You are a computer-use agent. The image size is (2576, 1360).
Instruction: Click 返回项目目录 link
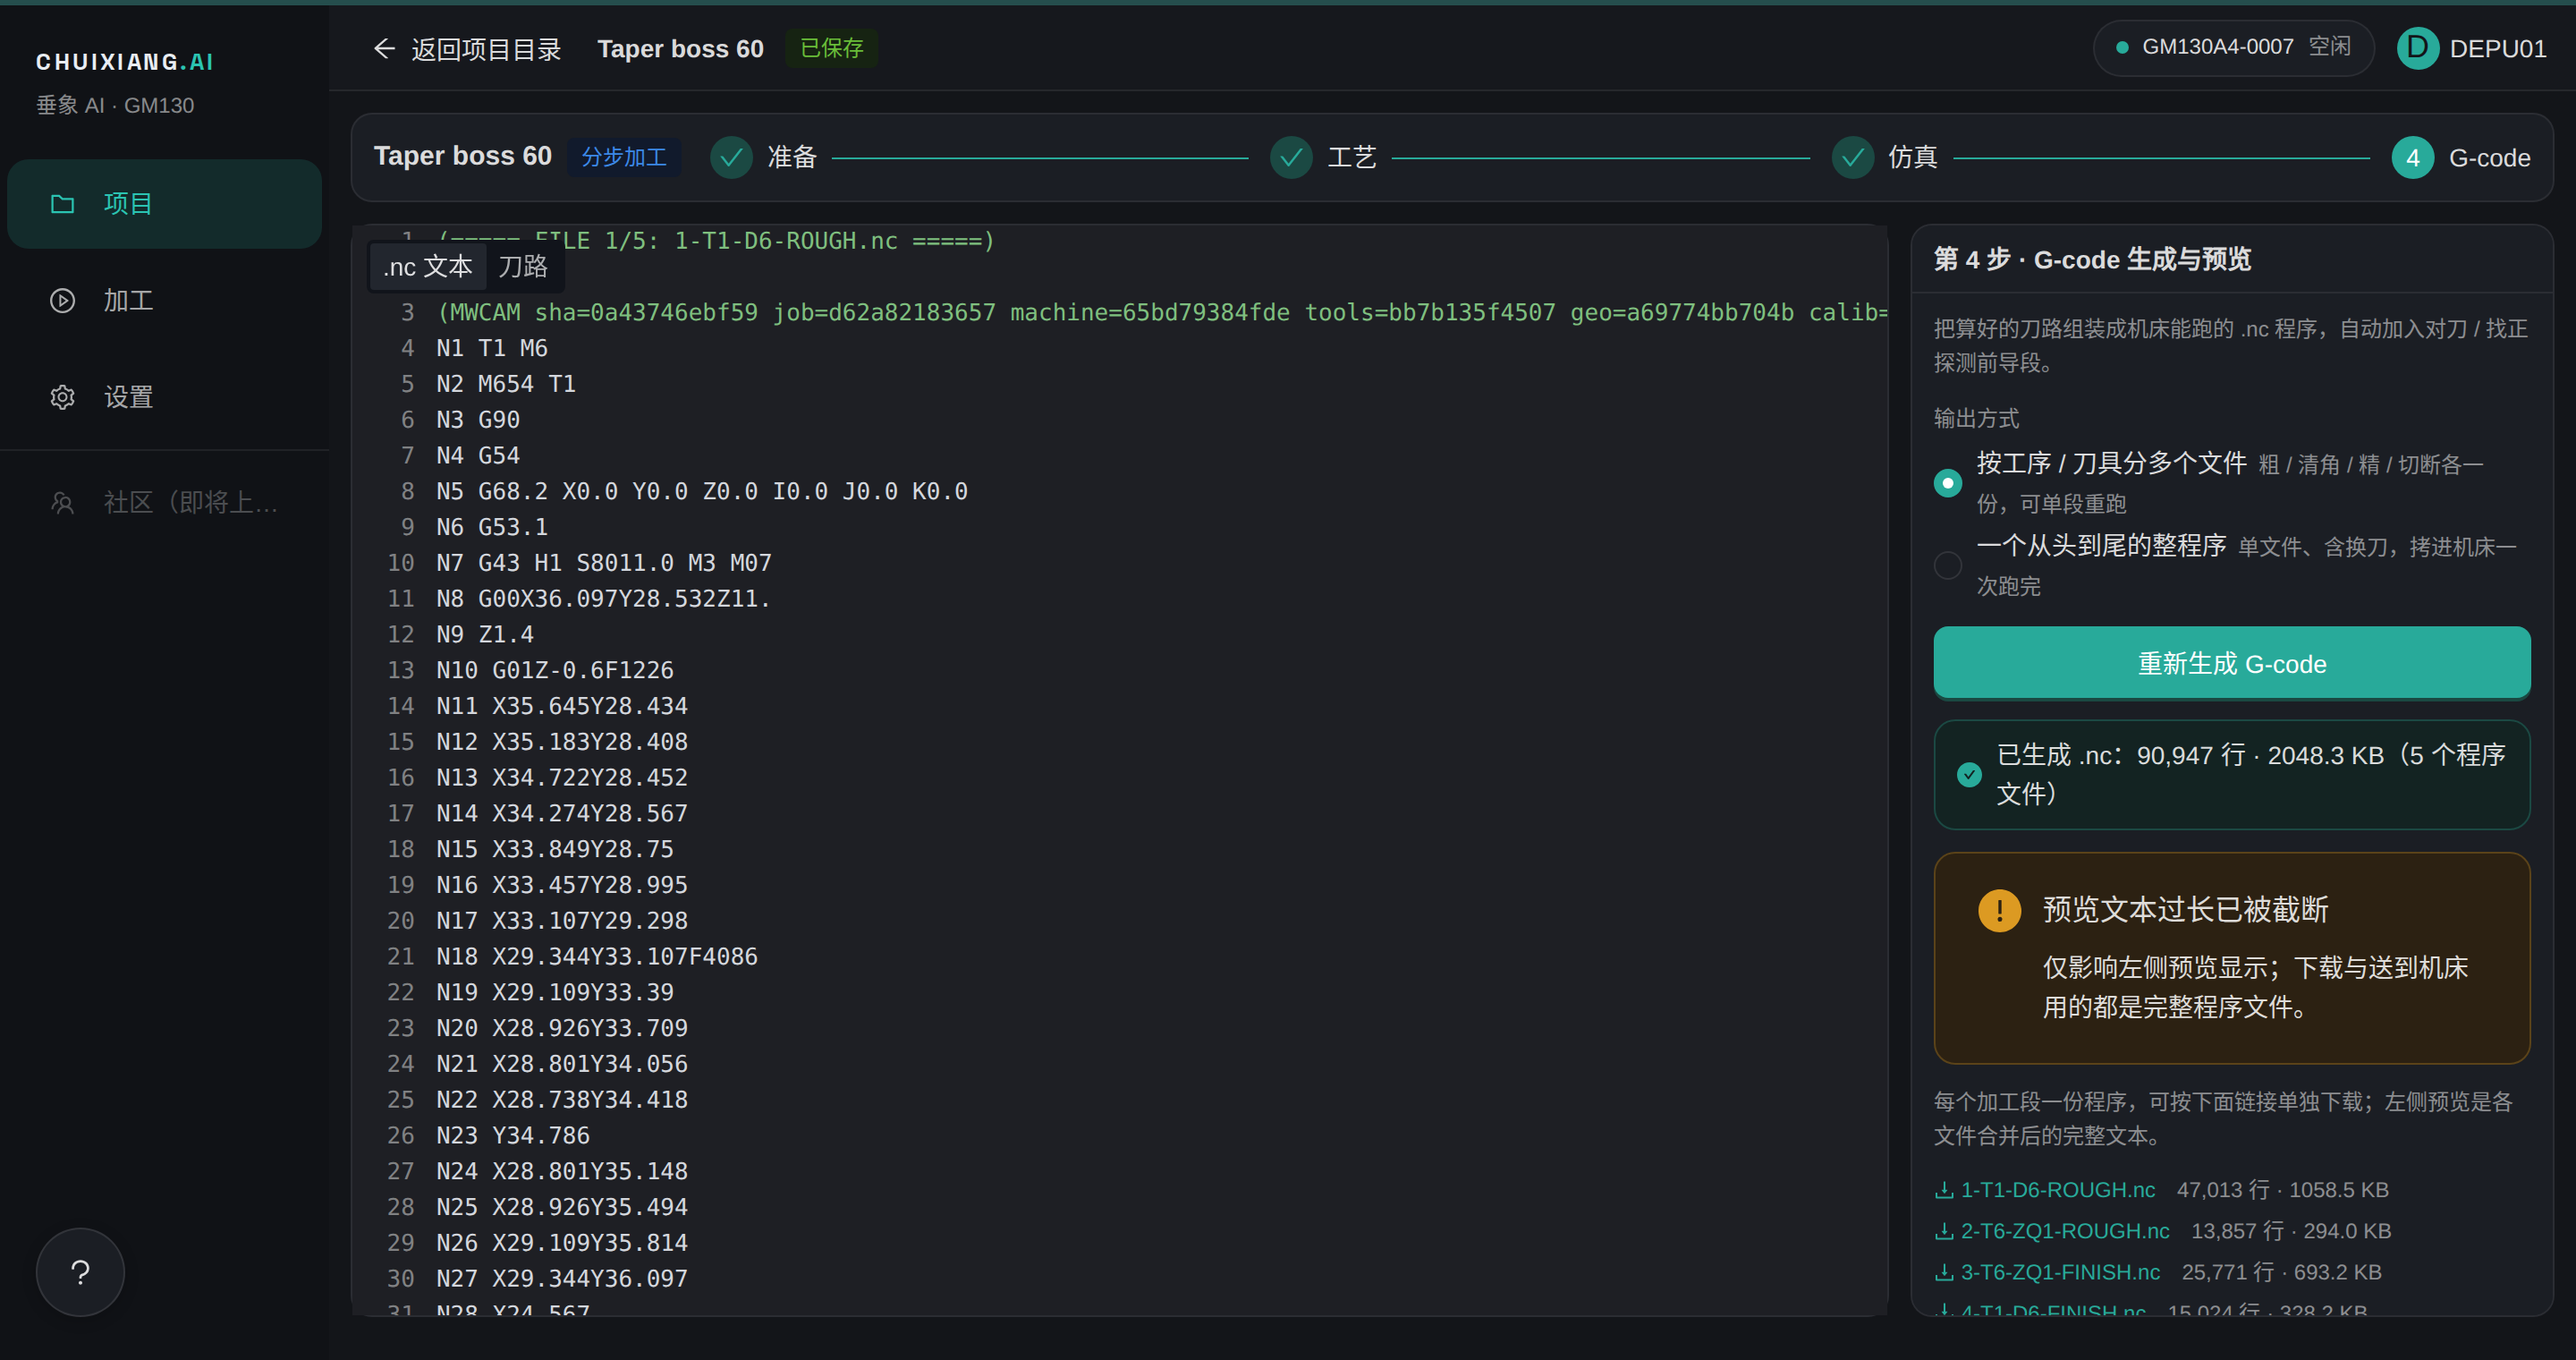pyautogui.click(x=486, y=49)
